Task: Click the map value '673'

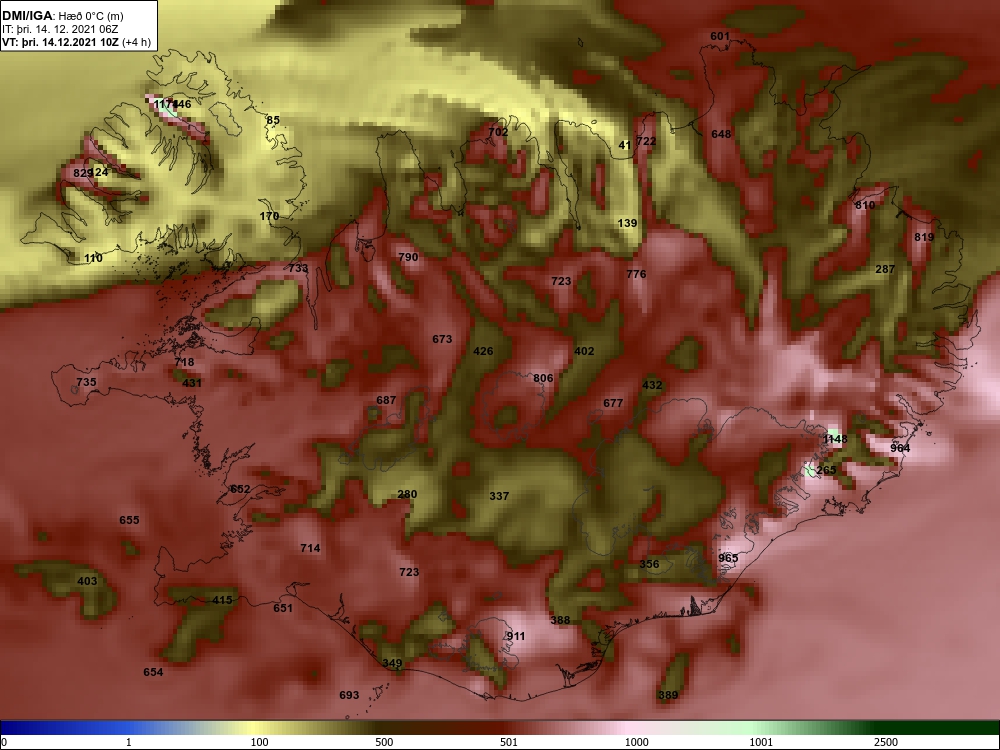Action: (442, 339)
